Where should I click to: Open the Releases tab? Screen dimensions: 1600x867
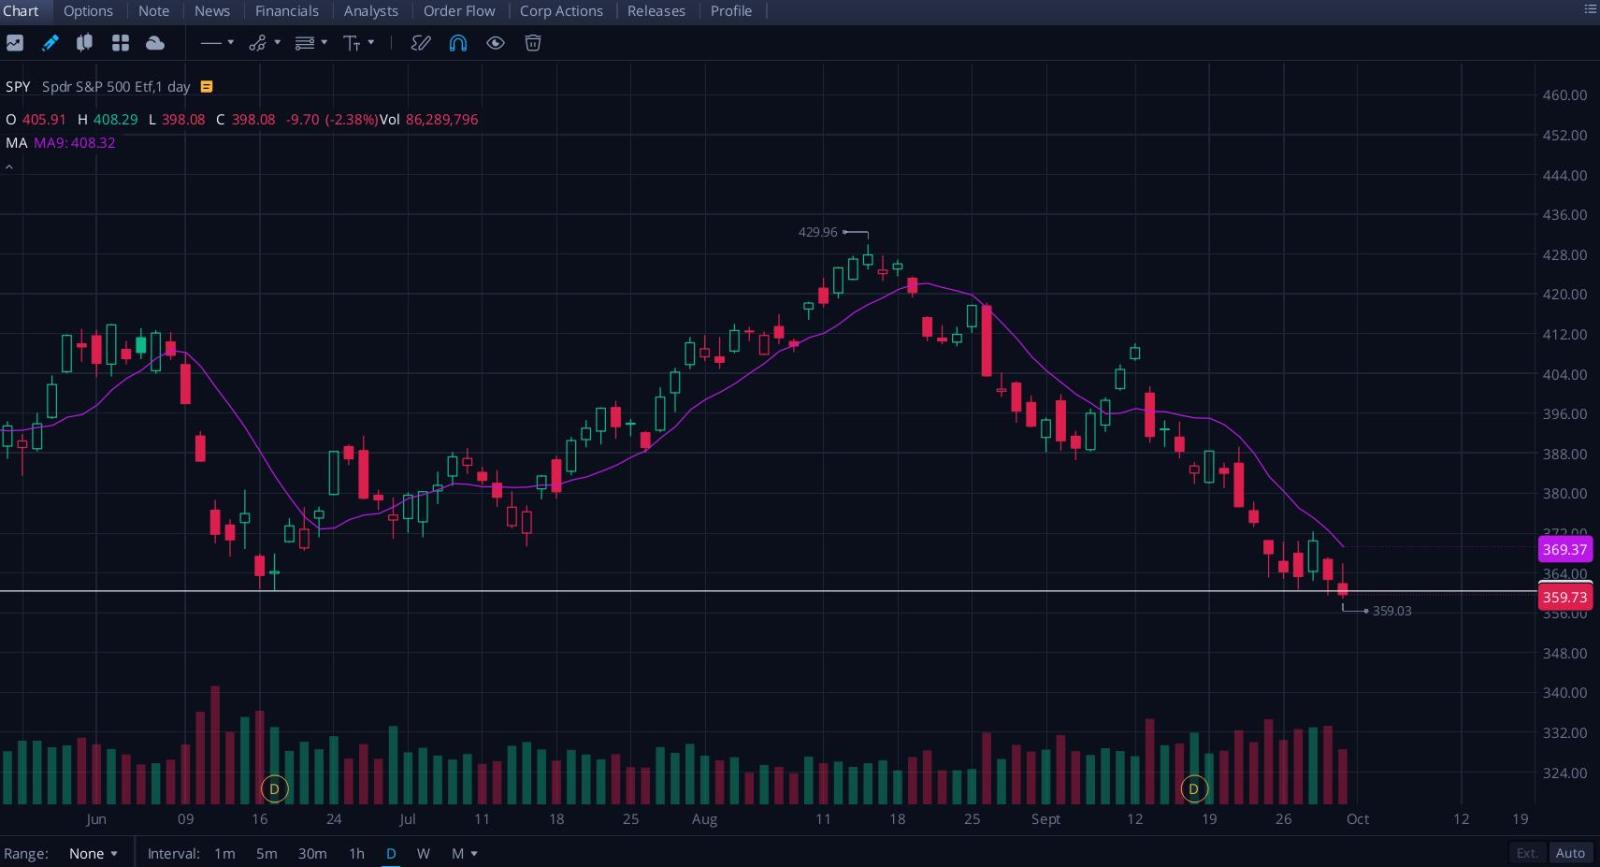coord(656,11)
